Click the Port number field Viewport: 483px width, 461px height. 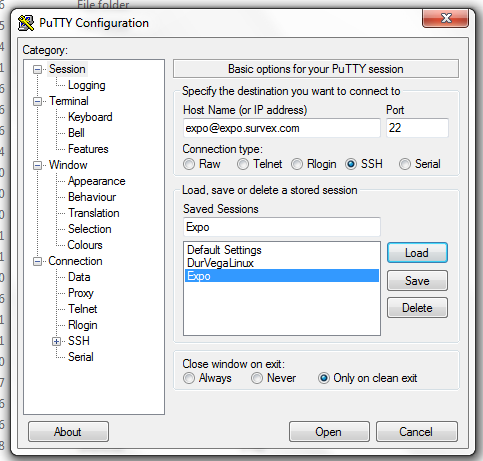(417, 128)
